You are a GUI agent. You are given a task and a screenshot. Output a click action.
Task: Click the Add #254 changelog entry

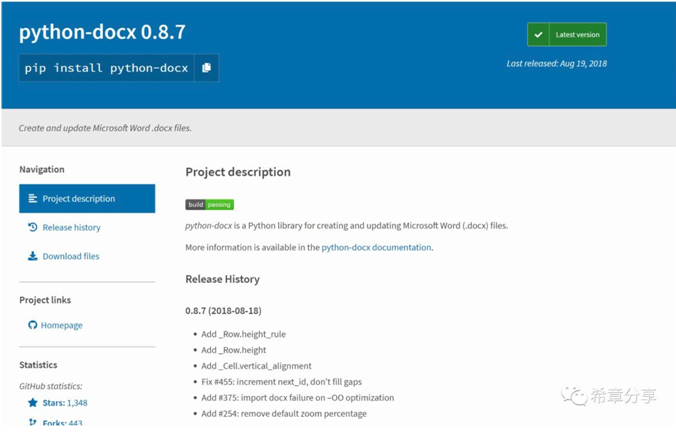coord(284,413)
